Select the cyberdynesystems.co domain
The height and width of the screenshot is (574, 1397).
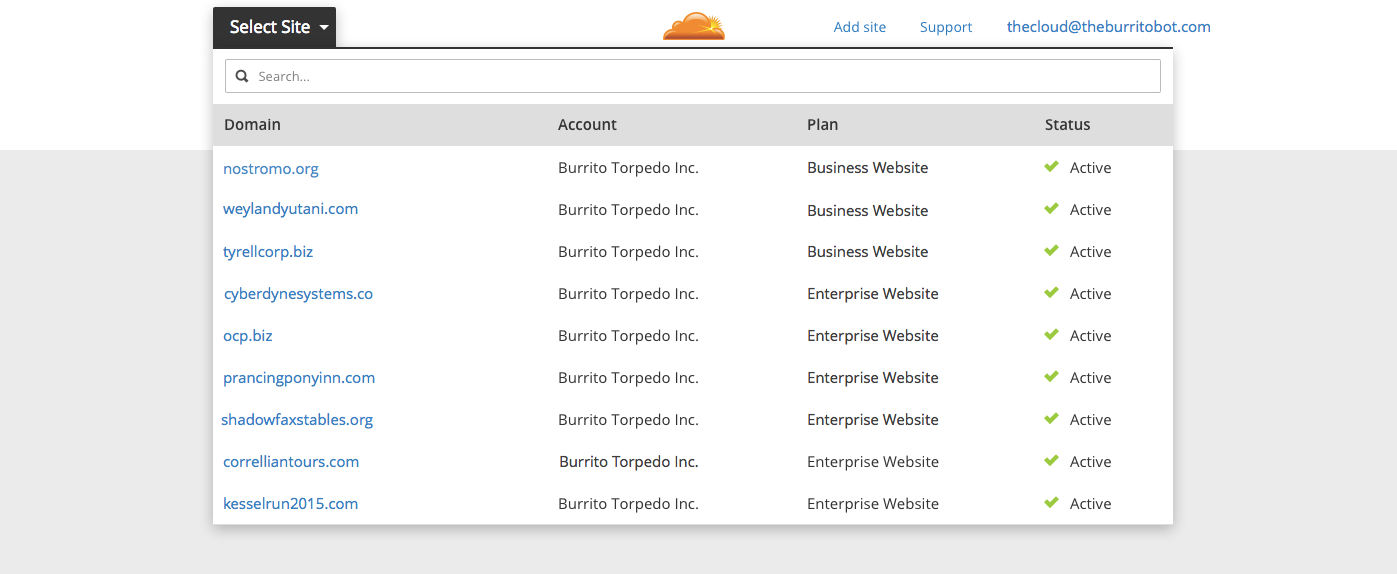pyautogui.click(x=298, y=294)
